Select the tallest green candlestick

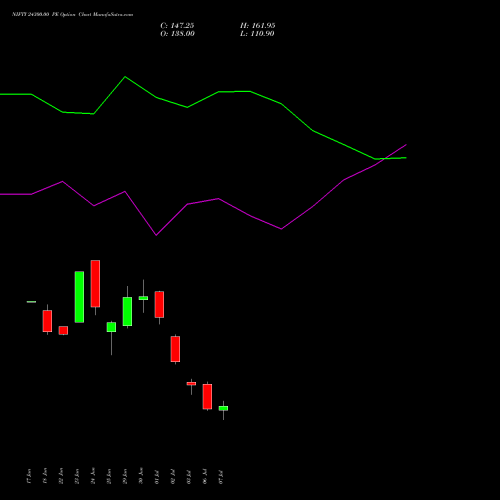click(x=79, y=297)
